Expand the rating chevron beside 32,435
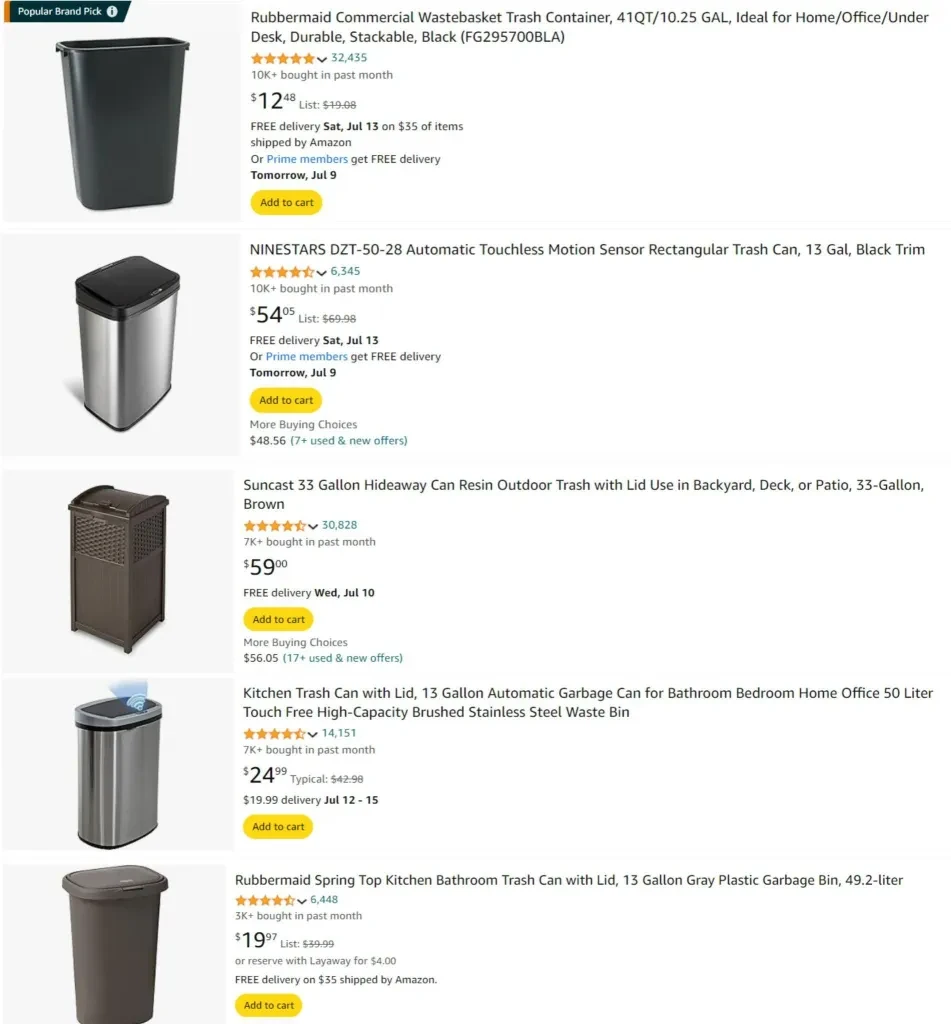This screenshot has height=1024, width=951. click(322, 59)
